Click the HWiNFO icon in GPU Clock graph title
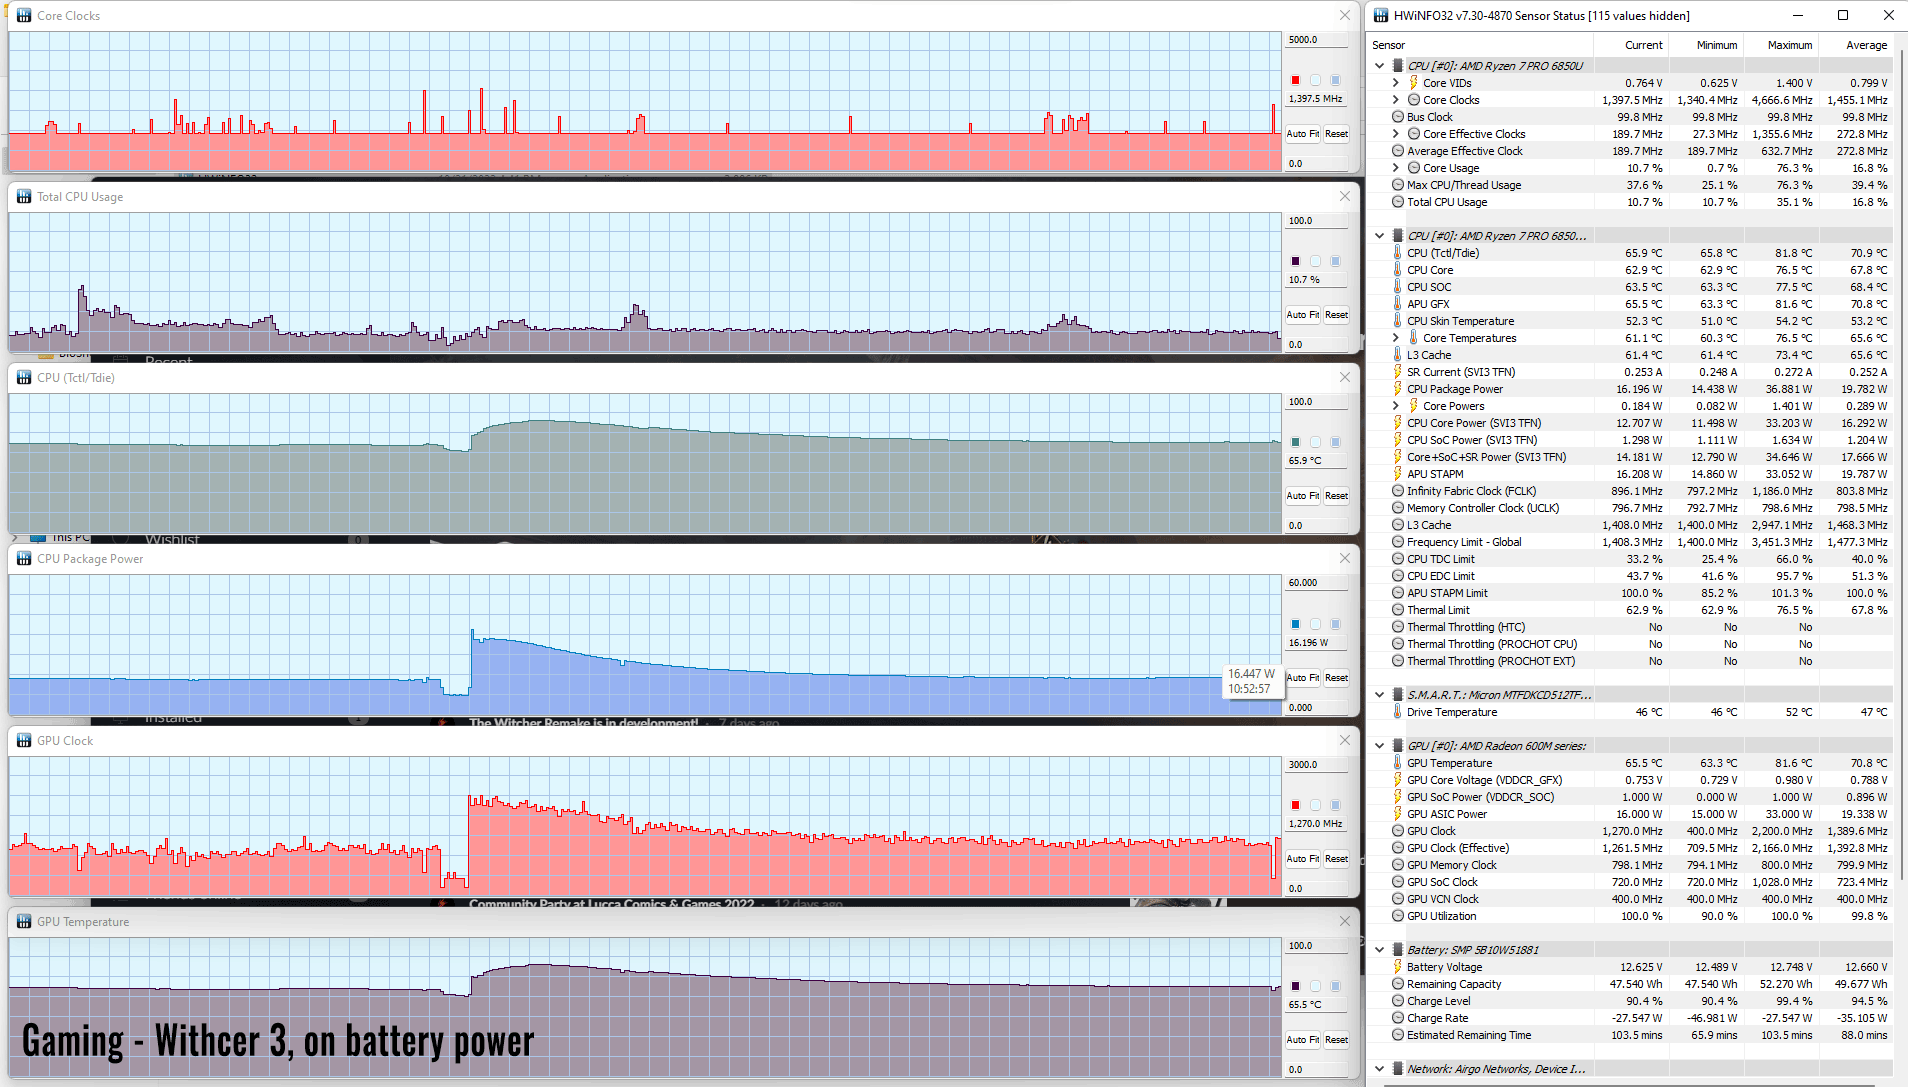This screenshot has width=1908, height=1087. 24,741
